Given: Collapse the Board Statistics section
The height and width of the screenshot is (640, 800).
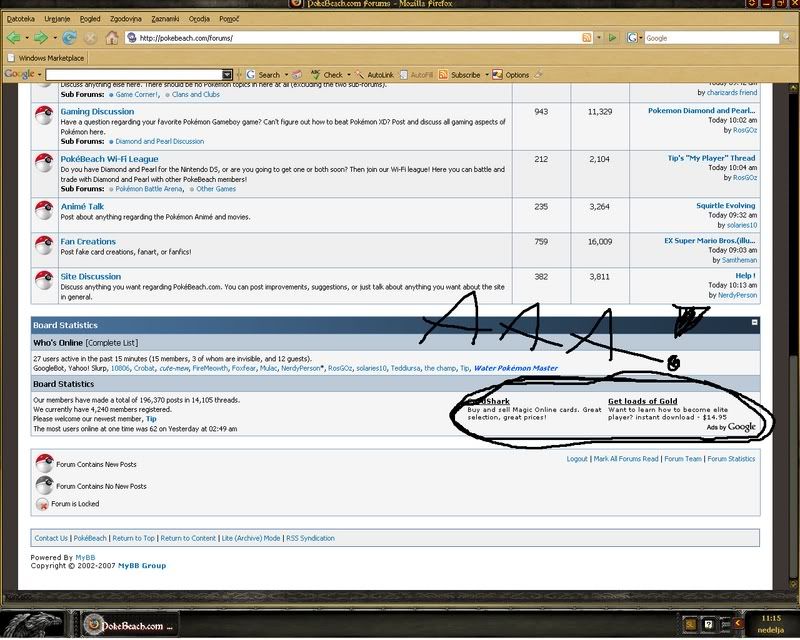Looking at the screenshot, I should (x=754, y=323).
